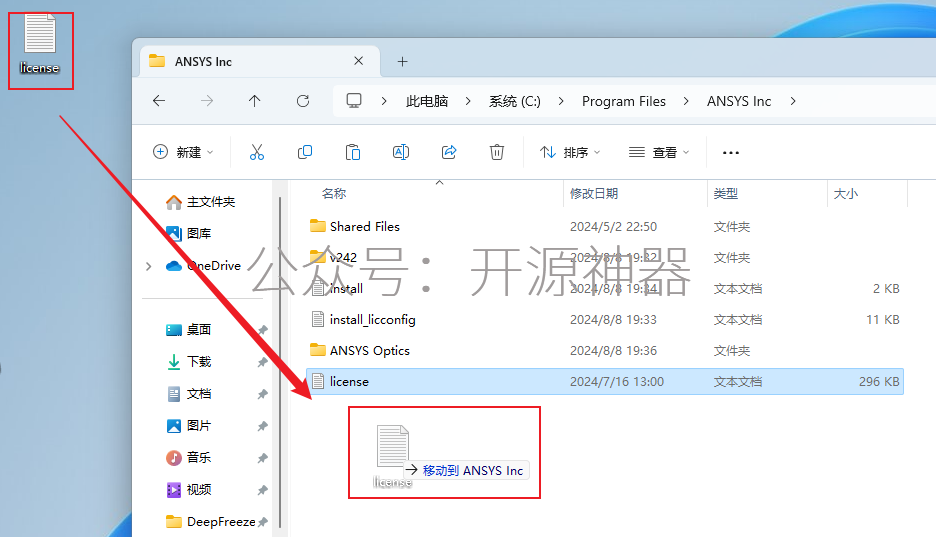Navigate up one folder level

pos(255,101)
